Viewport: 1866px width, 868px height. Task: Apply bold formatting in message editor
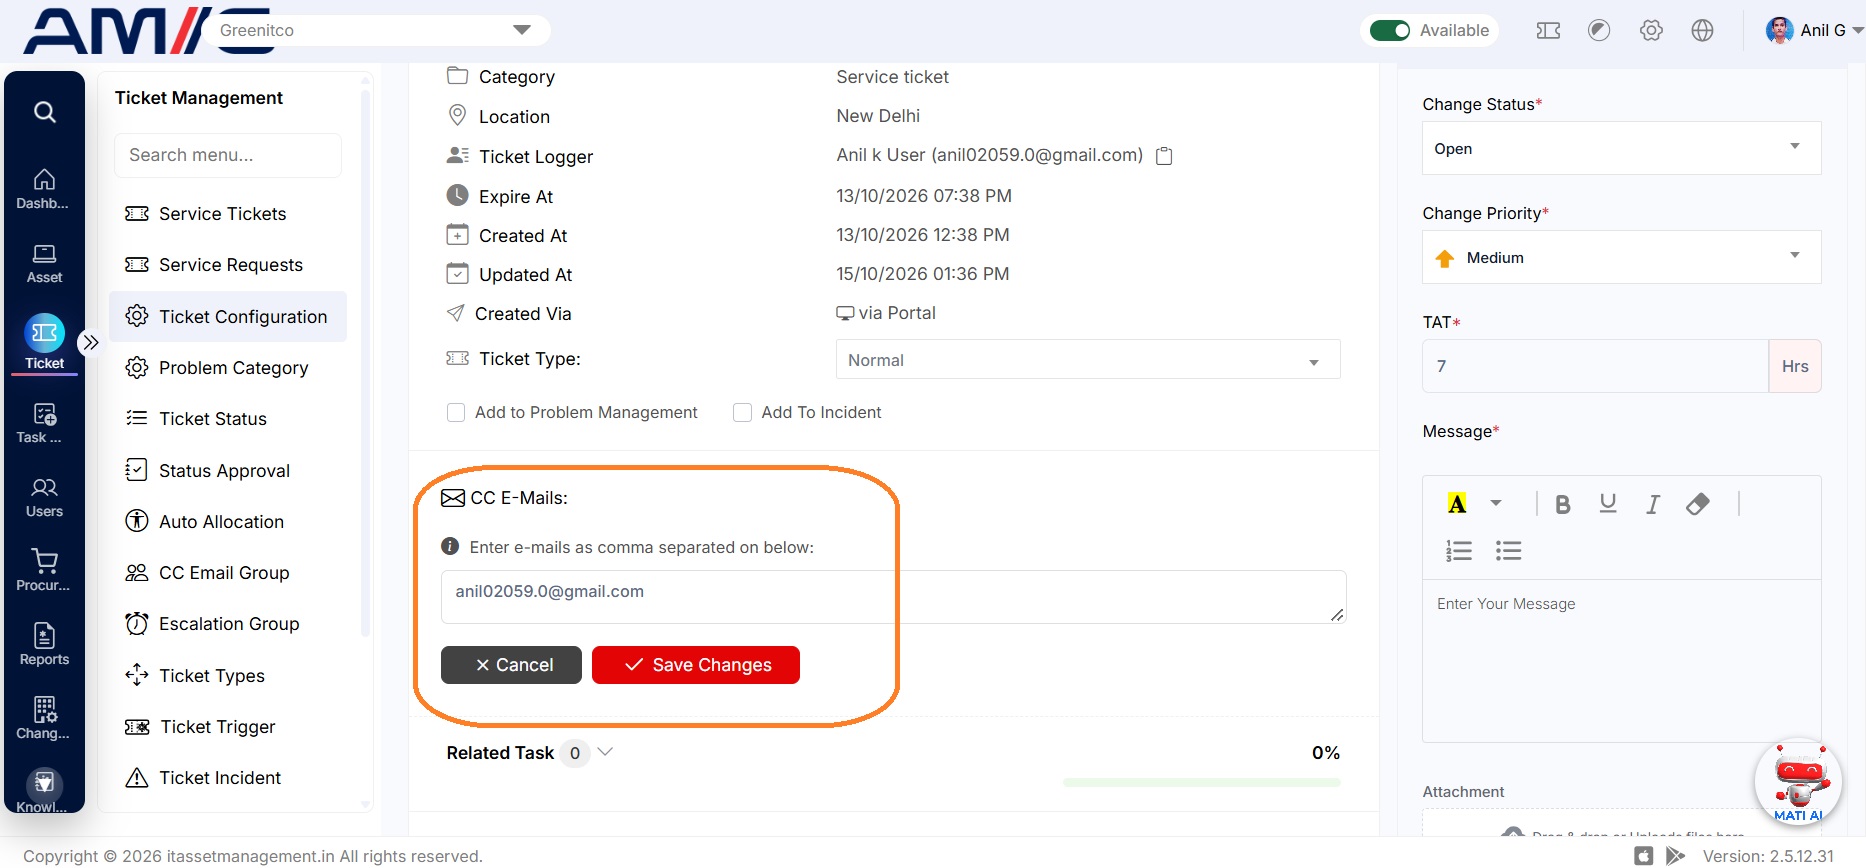(x=1562, y=504)
